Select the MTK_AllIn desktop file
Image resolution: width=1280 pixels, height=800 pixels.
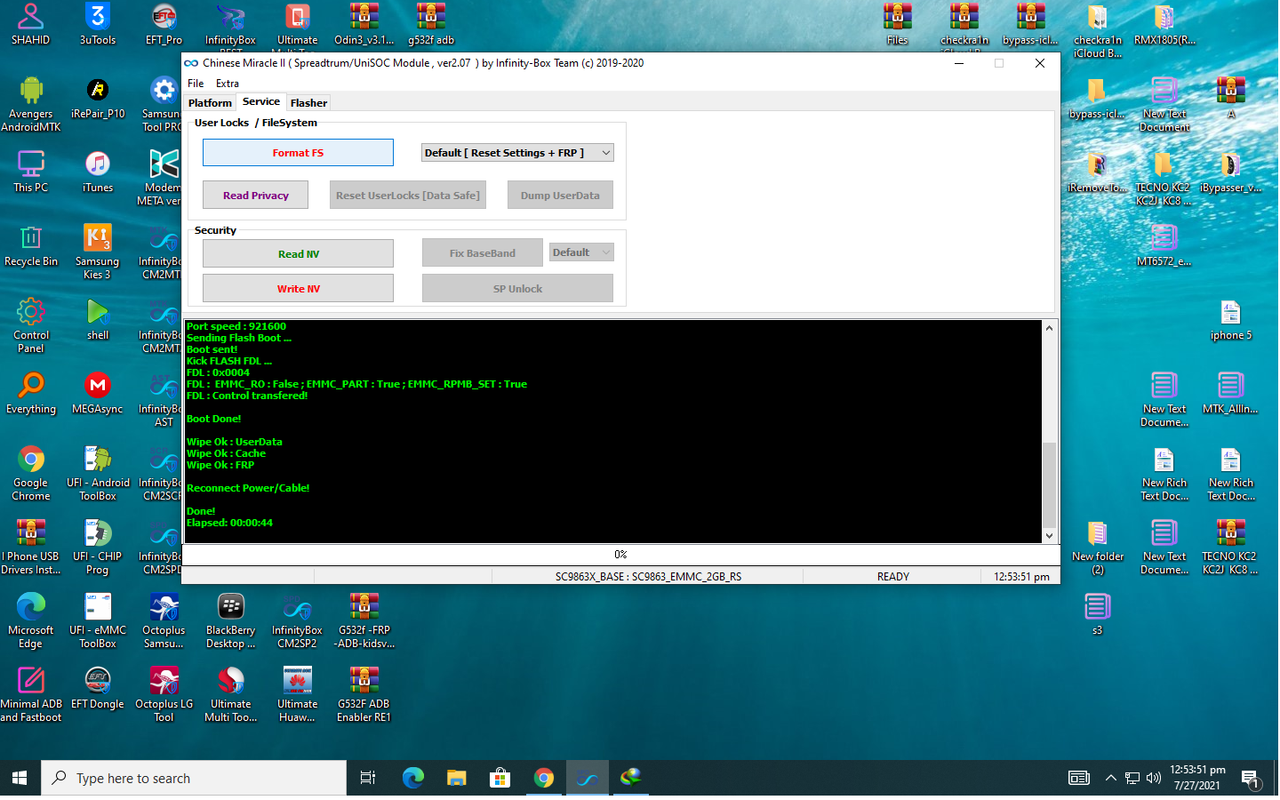(1231, 394)
